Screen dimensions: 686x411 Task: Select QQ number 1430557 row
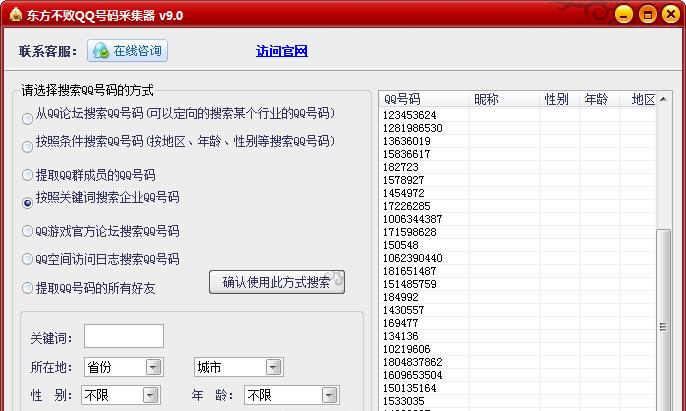[x=518, y=310]
